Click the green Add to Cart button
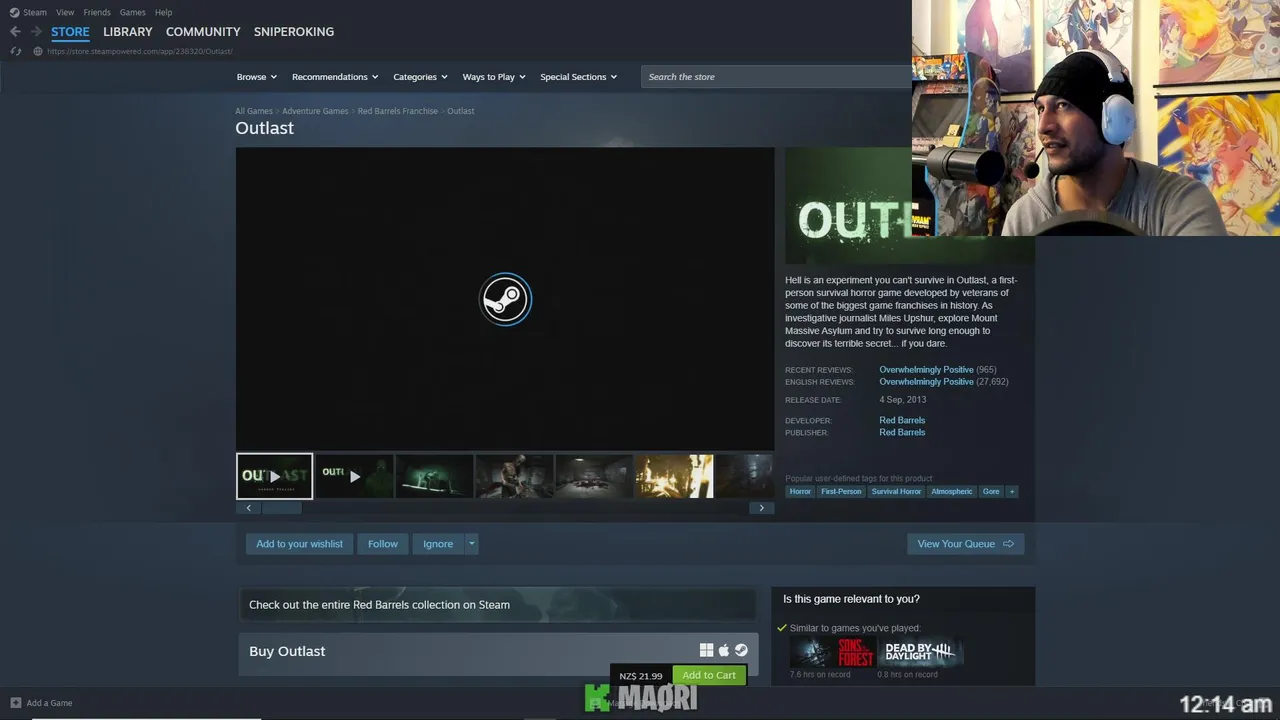The image size is (1280, 720). pos(709,675)
